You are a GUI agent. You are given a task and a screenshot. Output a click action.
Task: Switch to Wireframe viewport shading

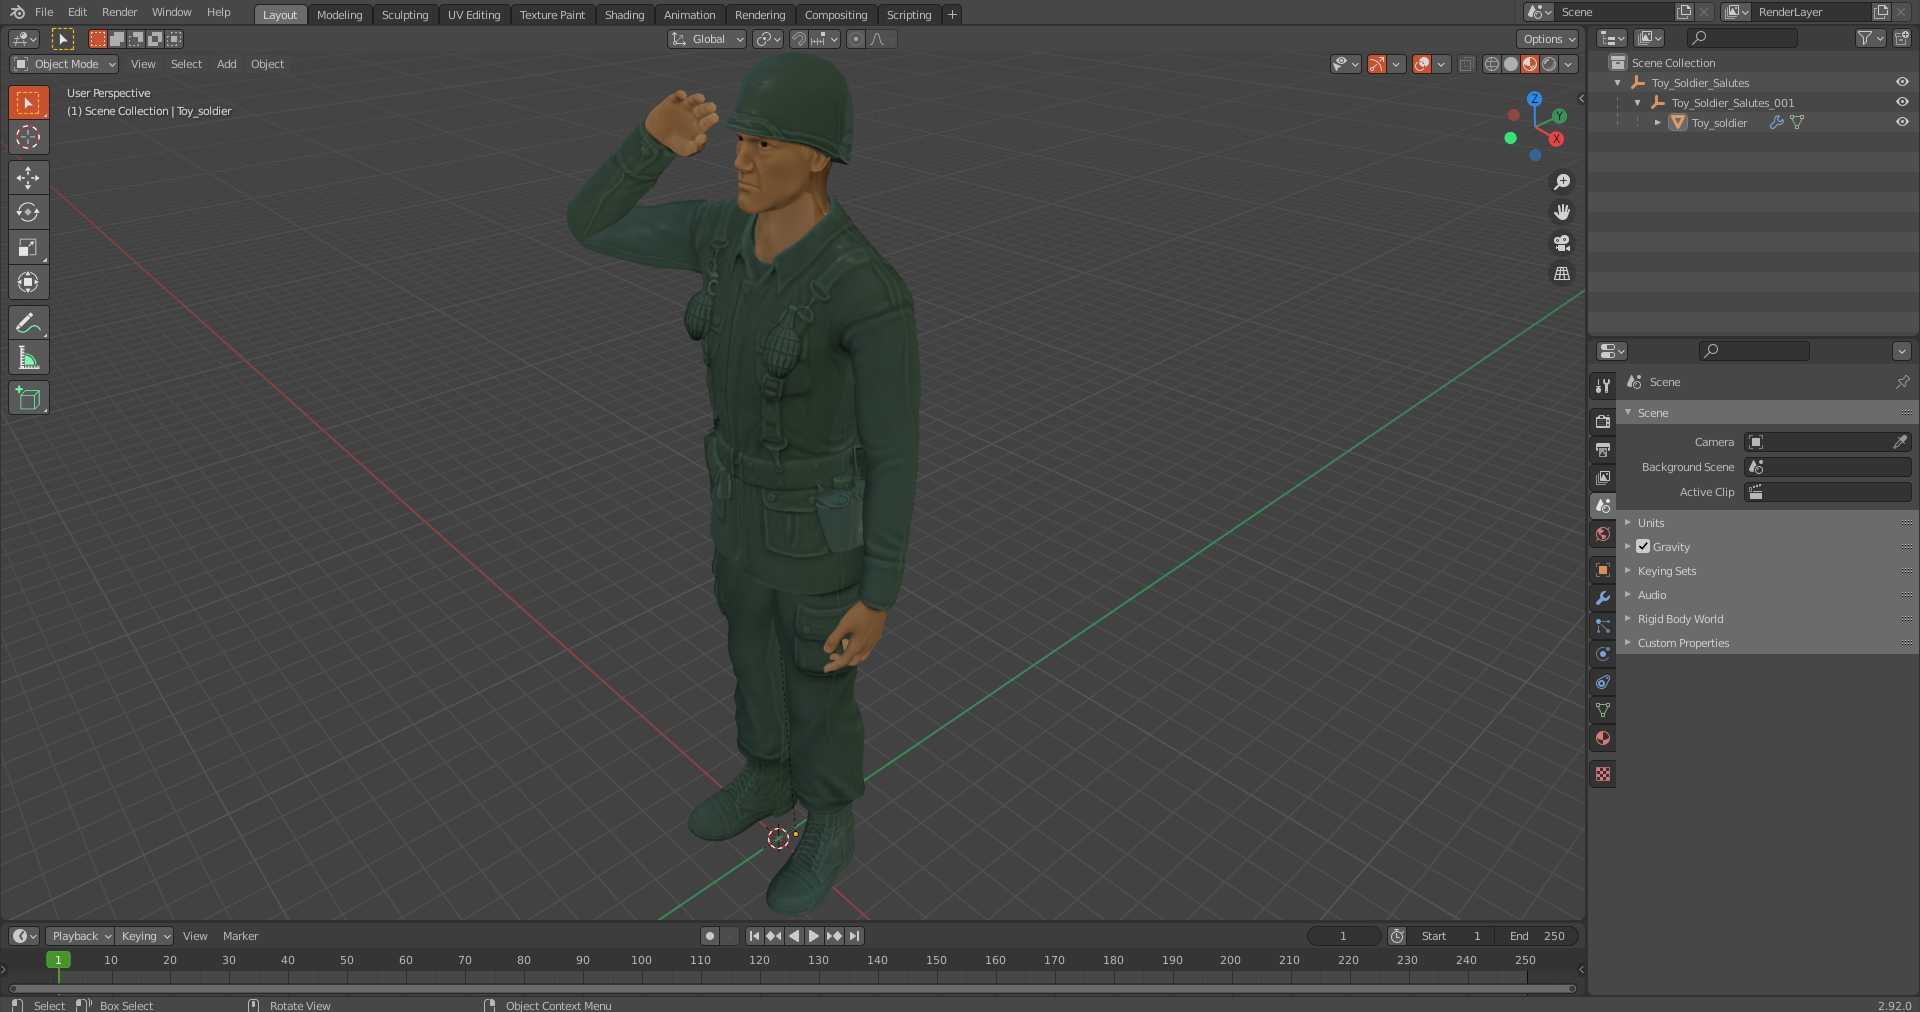pos(1492,64)
